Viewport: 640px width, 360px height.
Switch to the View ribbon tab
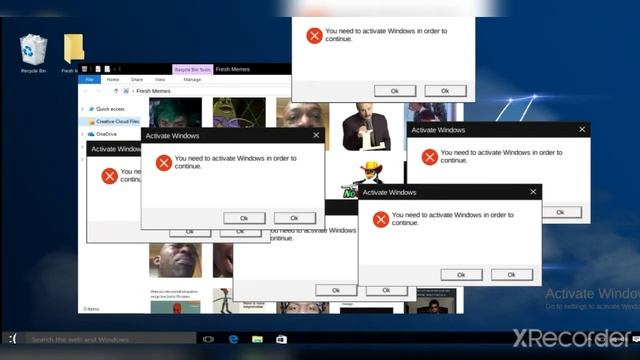coord(160,80)
